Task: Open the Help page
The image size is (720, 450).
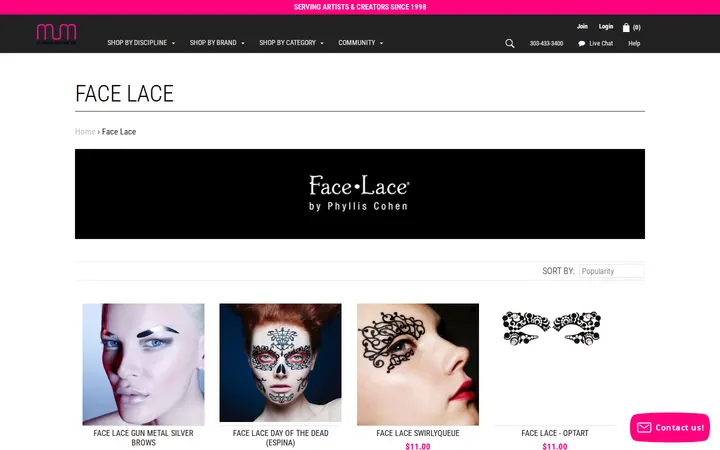Action: pyautogui.click(x=634, y=44)
